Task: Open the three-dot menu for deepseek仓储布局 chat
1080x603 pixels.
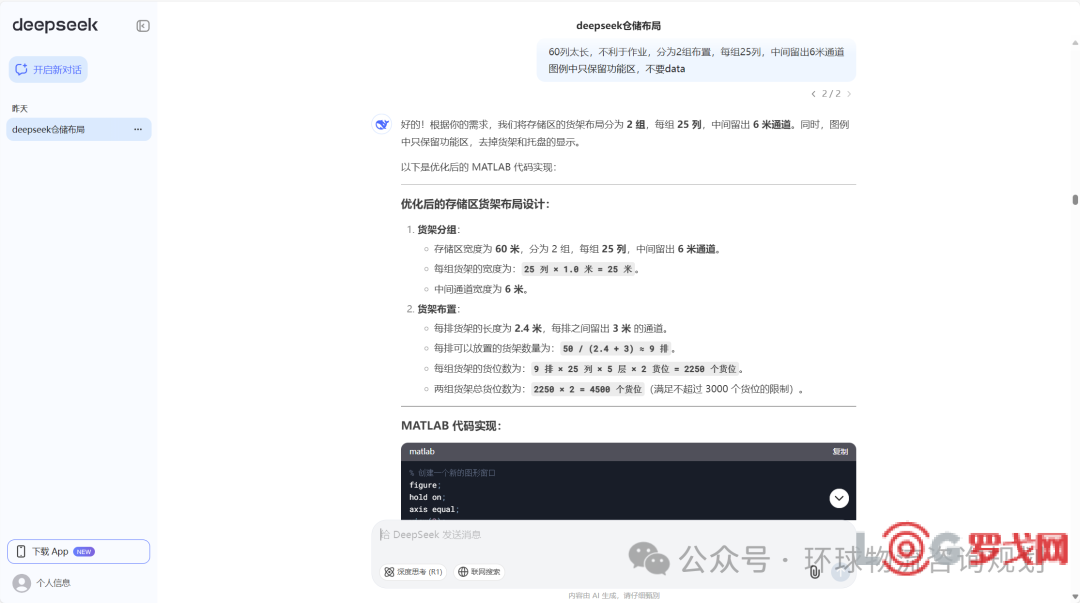Action: pos(138,129)
